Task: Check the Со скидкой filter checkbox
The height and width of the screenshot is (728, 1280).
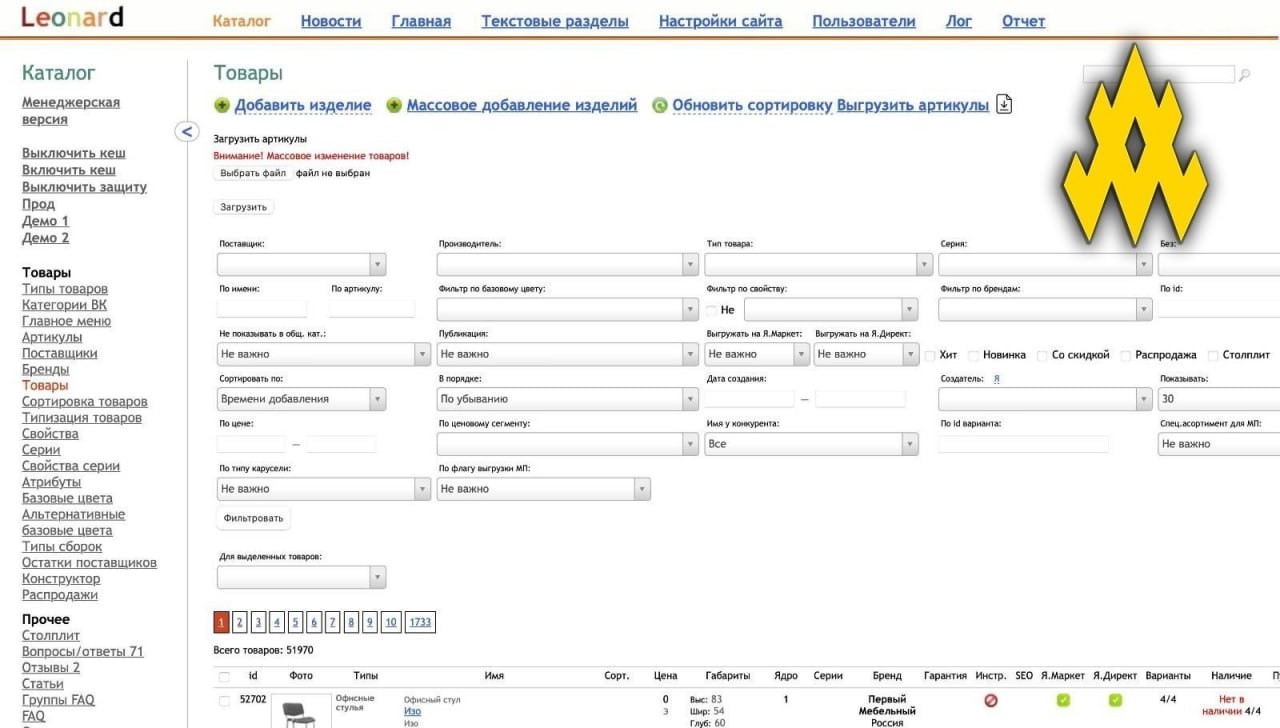Action: click(1042, 355)
